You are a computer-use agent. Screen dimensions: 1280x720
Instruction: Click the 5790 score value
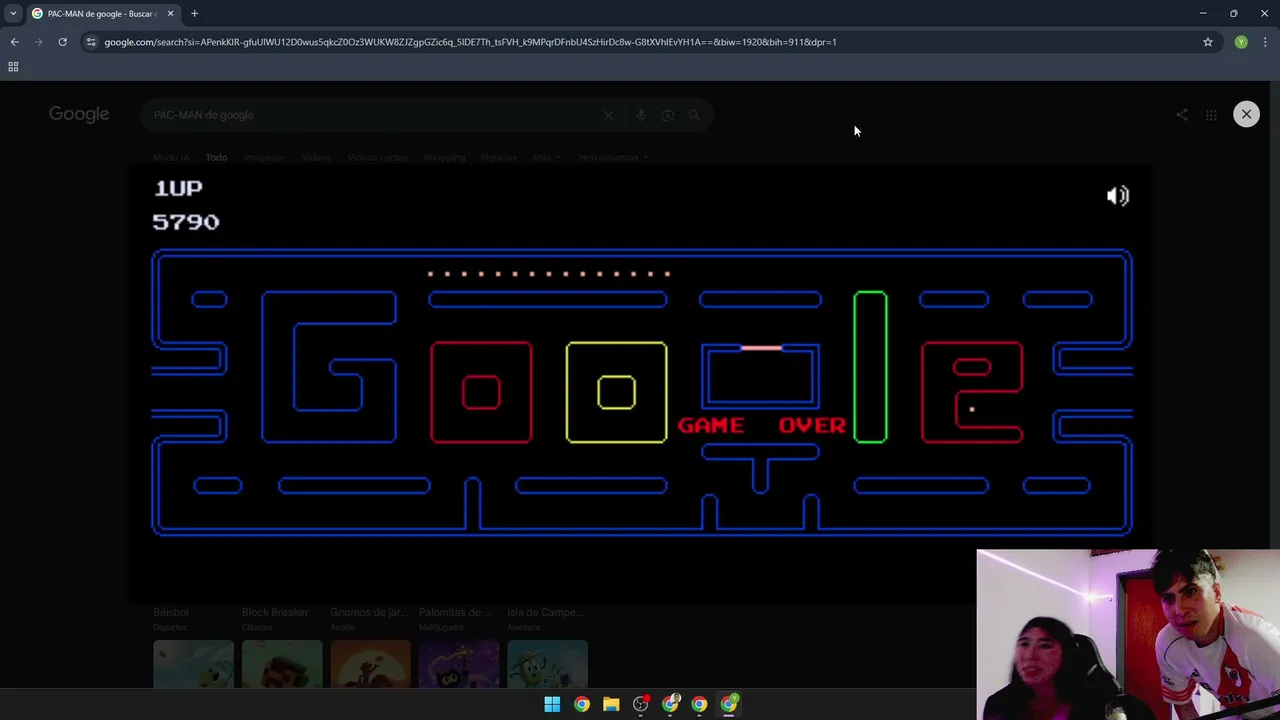click(186, 222)
